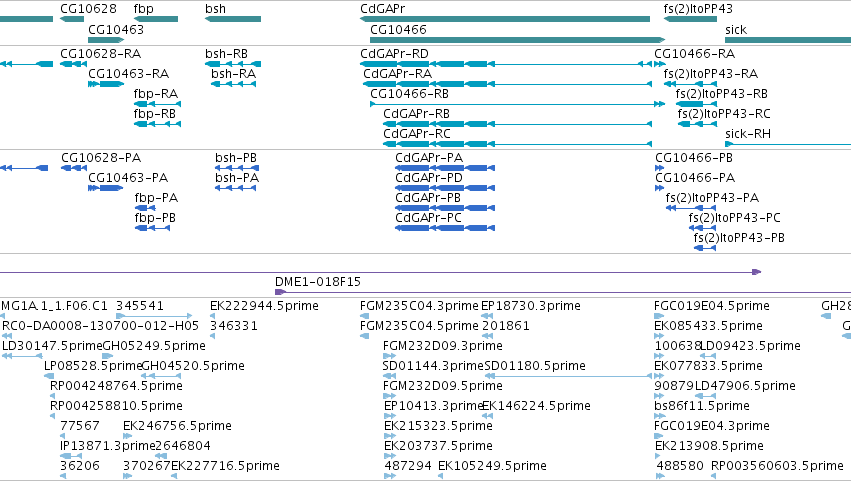Select EST FGC019E04.5prime
The width and height of the screenshot is (851, 481).
[x=712, y=306]
